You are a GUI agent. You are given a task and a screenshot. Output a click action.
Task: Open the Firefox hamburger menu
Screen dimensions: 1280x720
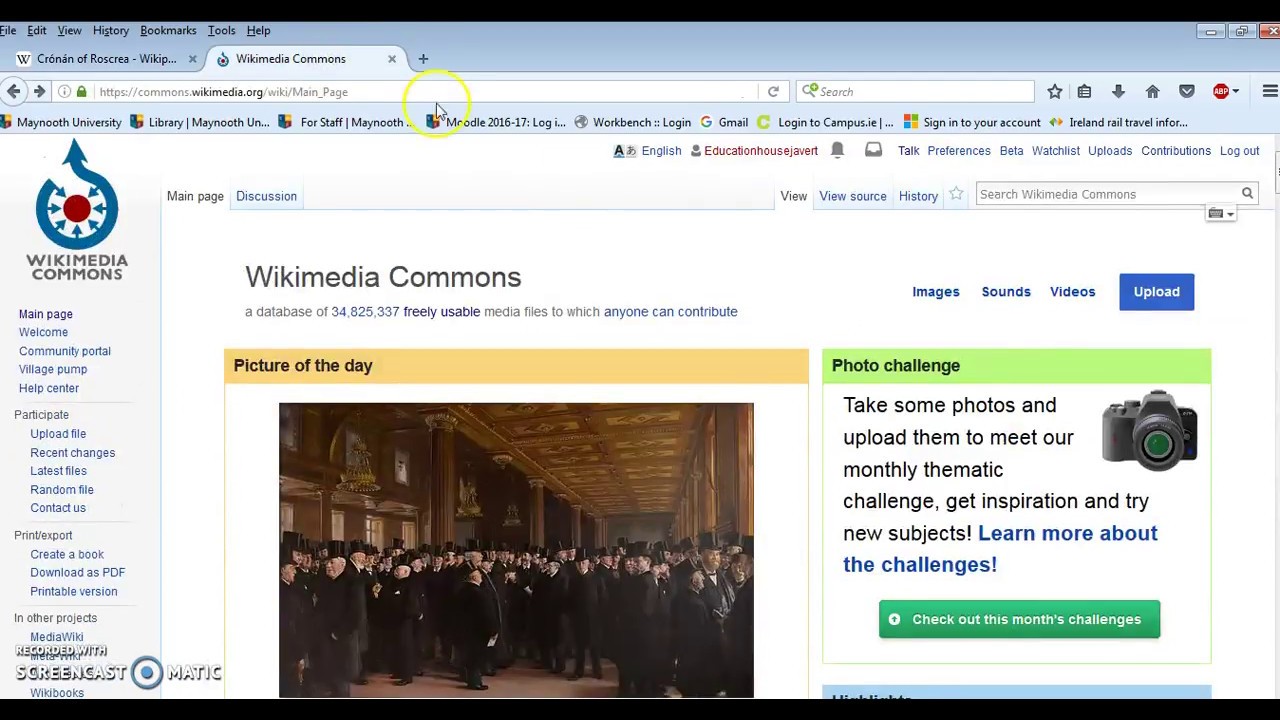coord(1270,92)
